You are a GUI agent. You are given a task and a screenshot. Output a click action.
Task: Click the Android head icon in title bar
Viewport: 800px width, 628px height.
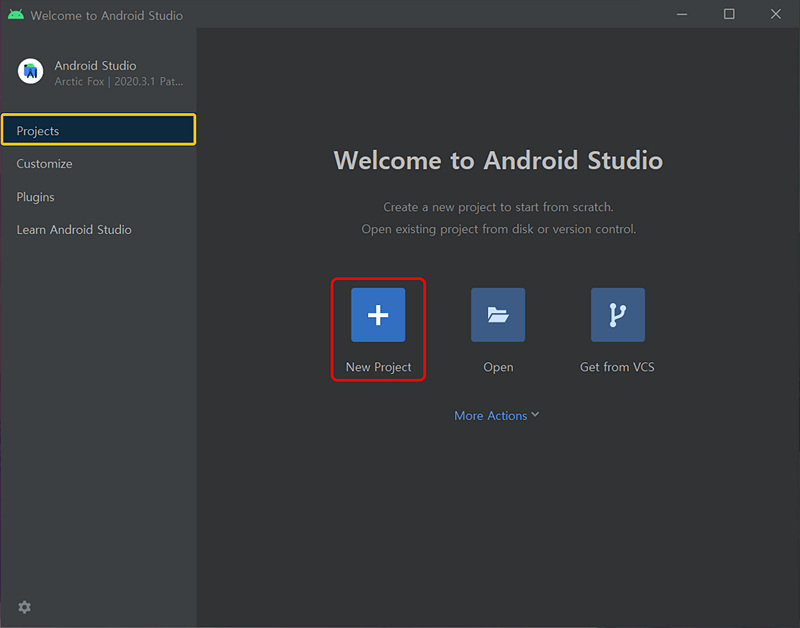point(16,14)
